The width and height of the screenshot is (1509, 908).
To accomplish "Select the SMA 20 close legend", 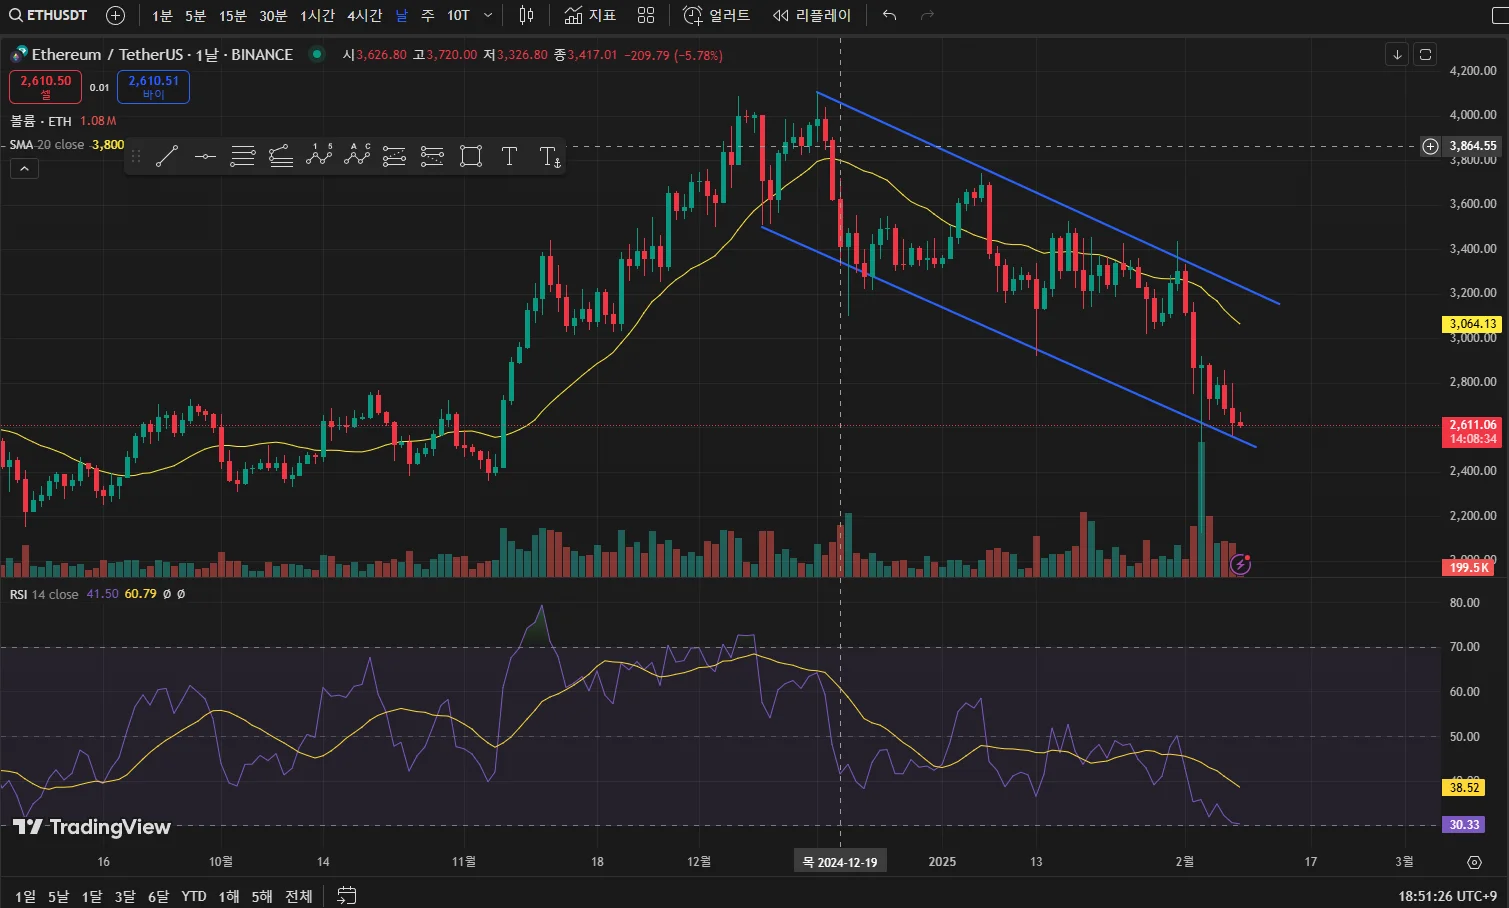I will (47, 145).
